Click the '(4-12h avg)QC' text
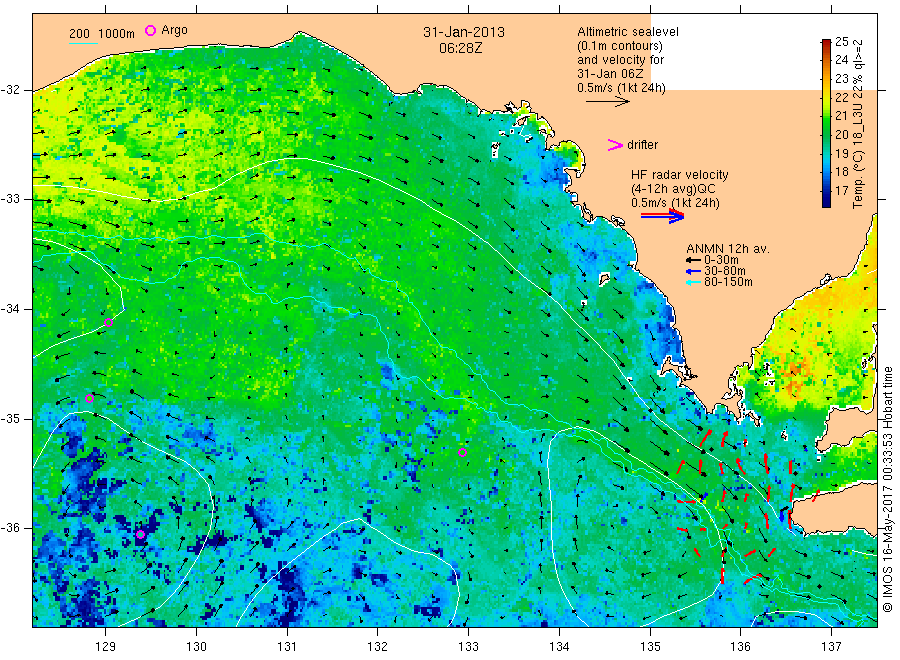 (x=673, y=189)
